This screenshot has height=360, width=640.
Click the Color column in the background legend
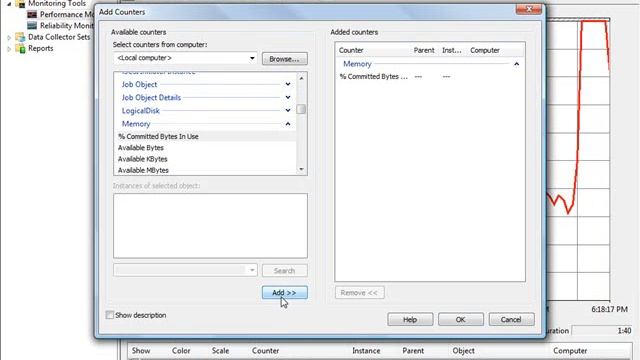pyautogui.click(x=181, y=351)
